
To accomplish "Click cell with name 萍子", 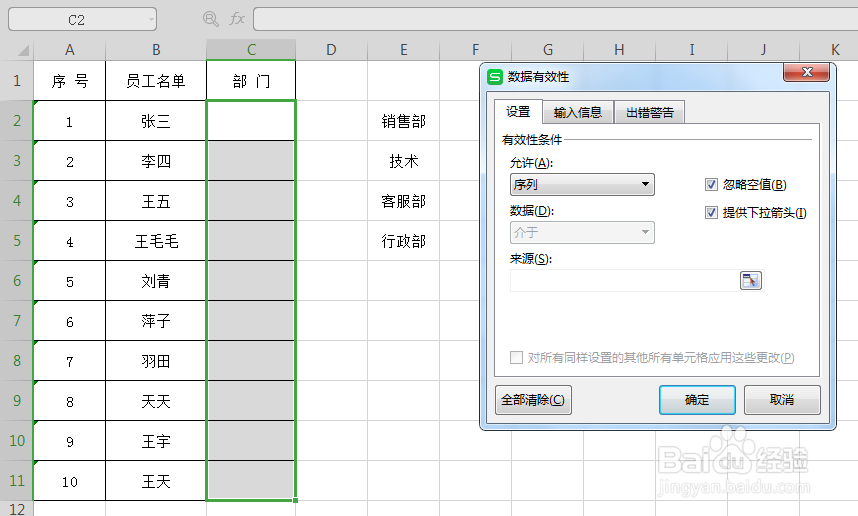I will [156, 321].
